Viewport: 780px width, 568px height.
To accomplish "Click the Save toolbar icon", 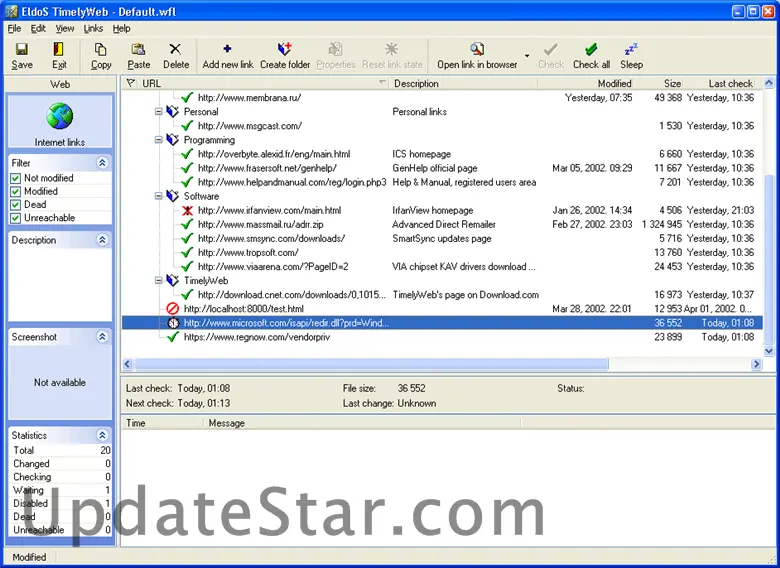I will point(22,49).
